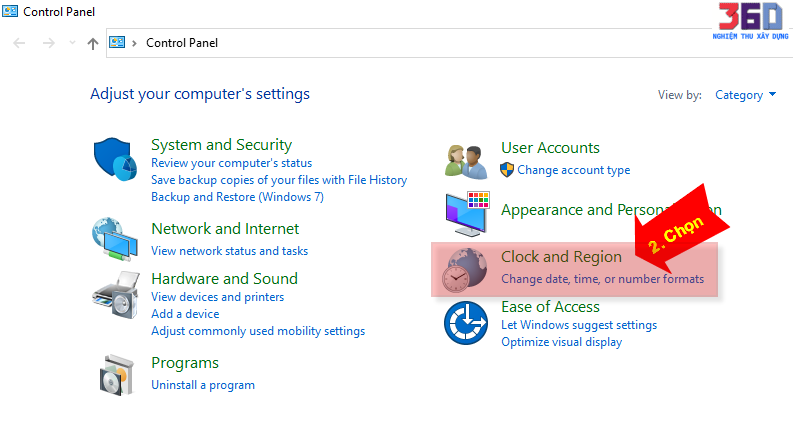This screenshot has height=427, width=793.
Task: Expand the address bar chevron before Control Panel
Action: click(x=134, y=43)
